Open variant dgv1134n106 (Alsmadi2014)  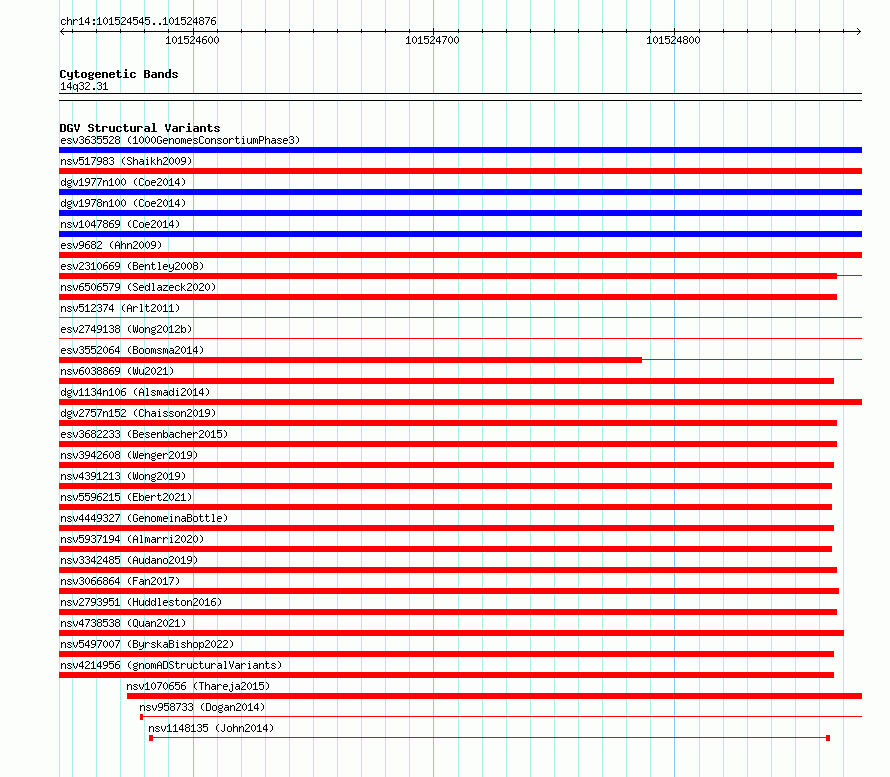click(135, 392)
